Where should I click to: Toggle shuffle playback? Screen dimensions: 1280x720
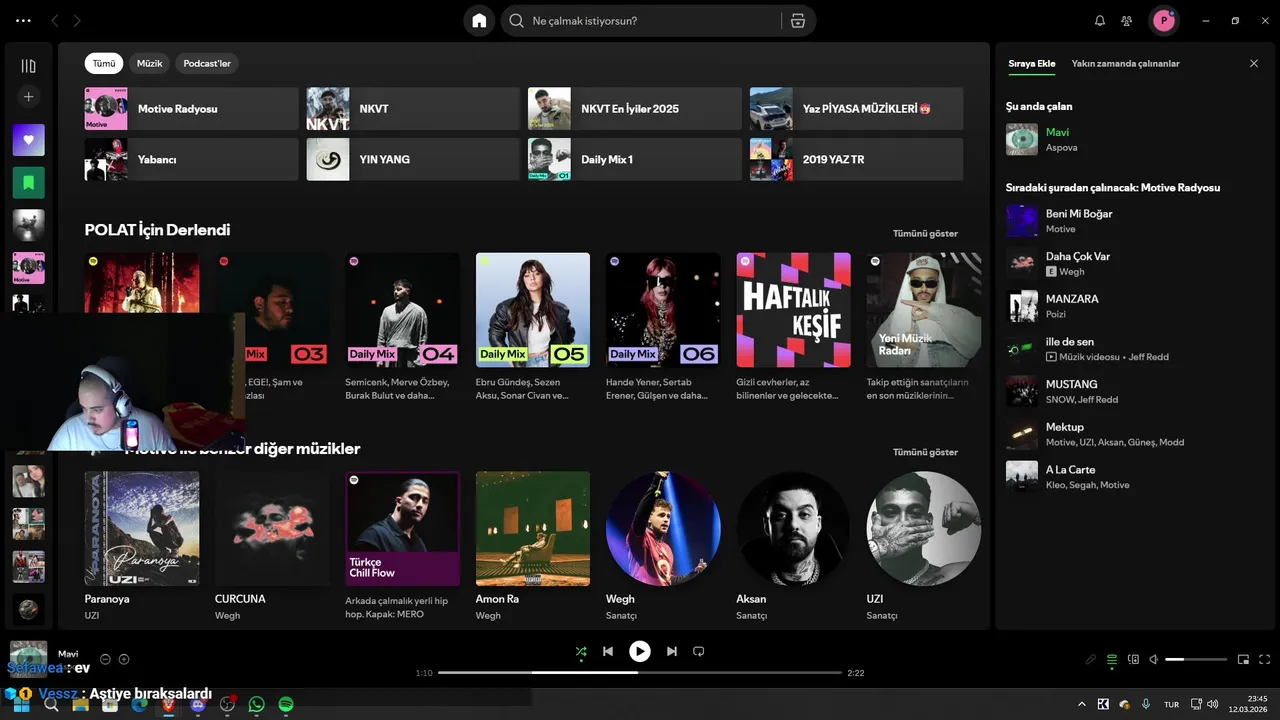[581, 652]
